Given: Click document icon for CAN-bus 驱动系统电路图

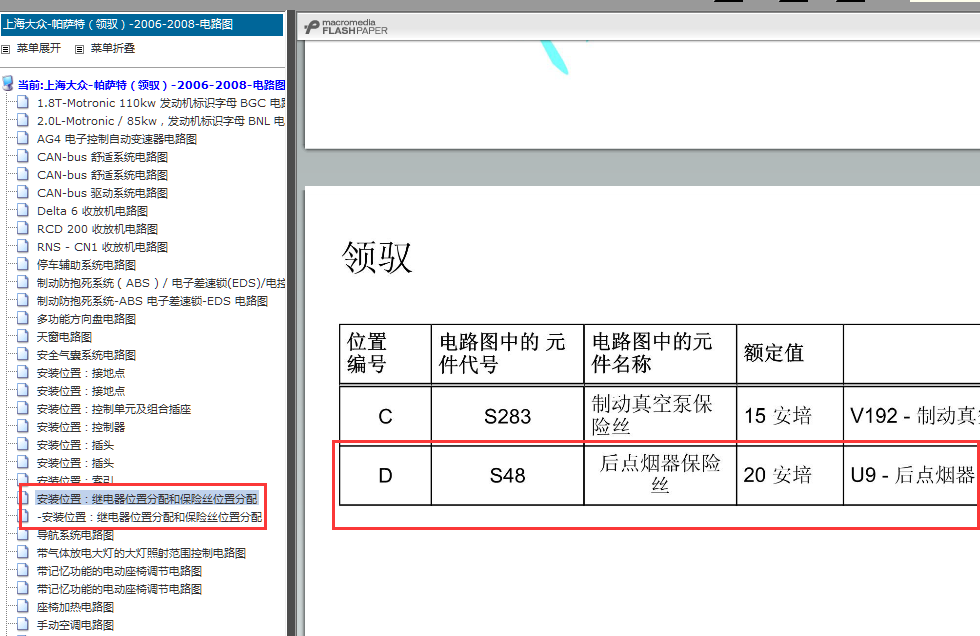Looking at the screenshot, I should tap(23, 192).
